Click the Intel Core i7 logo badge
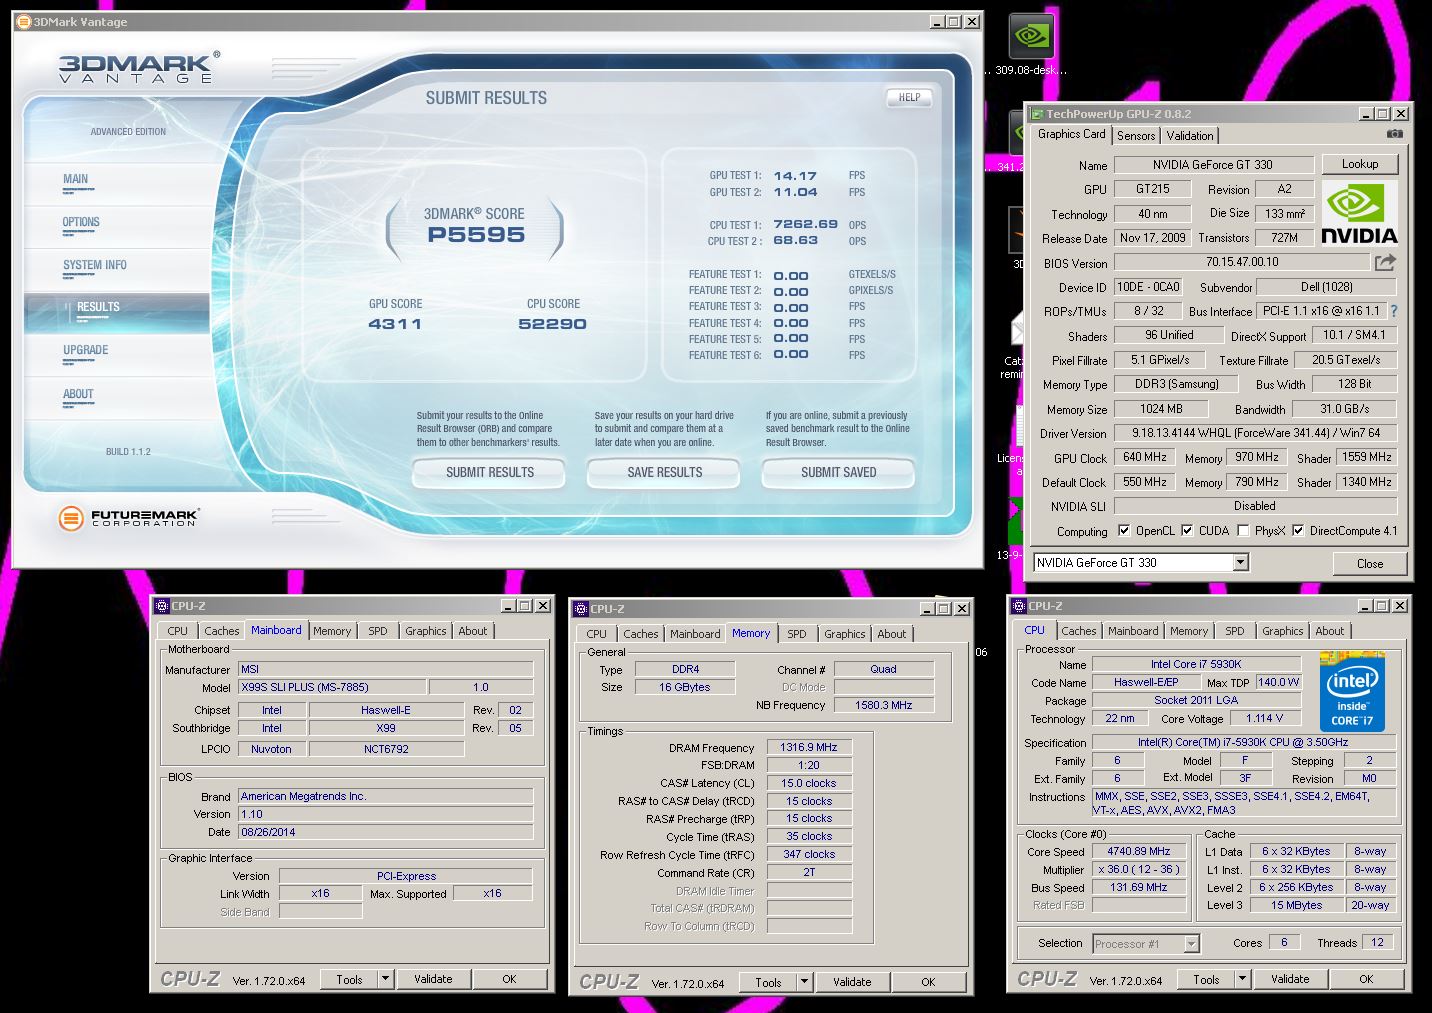This screenshot has height=1013, width=1432. point(1352,690)
